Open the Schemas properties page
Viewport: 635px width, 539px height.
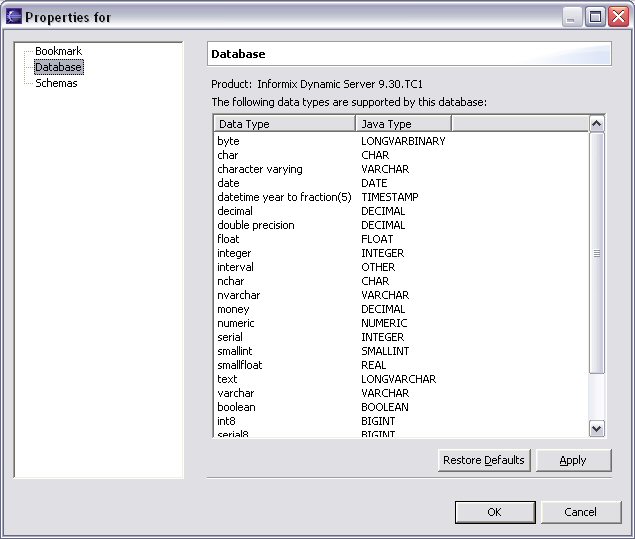click(x=56, y=83)
